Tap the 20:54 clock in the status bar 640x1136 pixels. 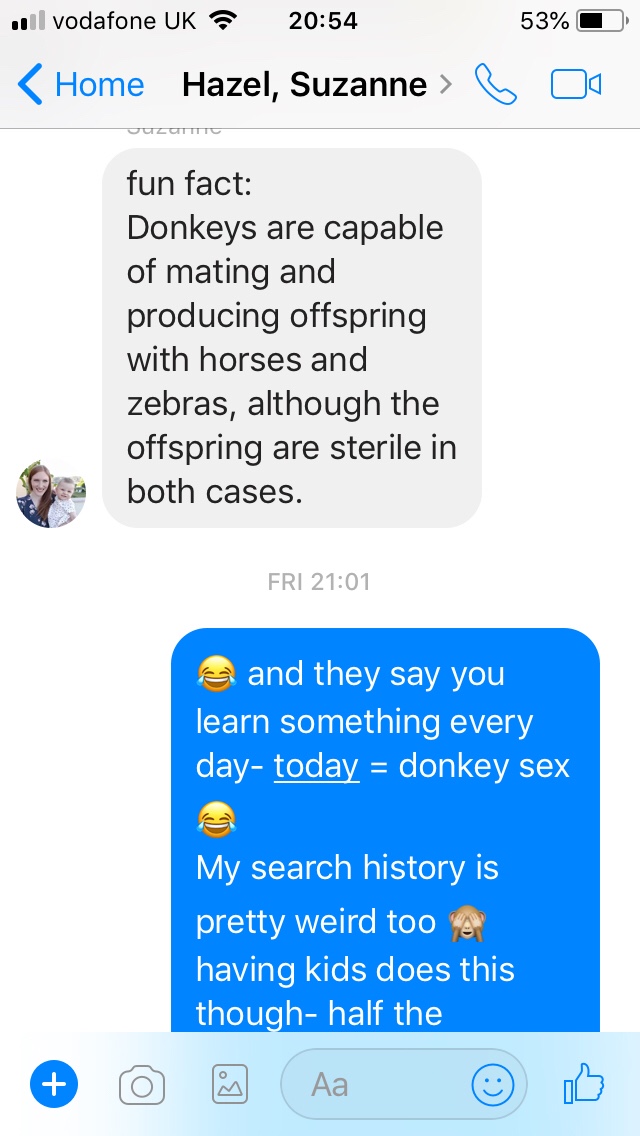click(323, 21)
